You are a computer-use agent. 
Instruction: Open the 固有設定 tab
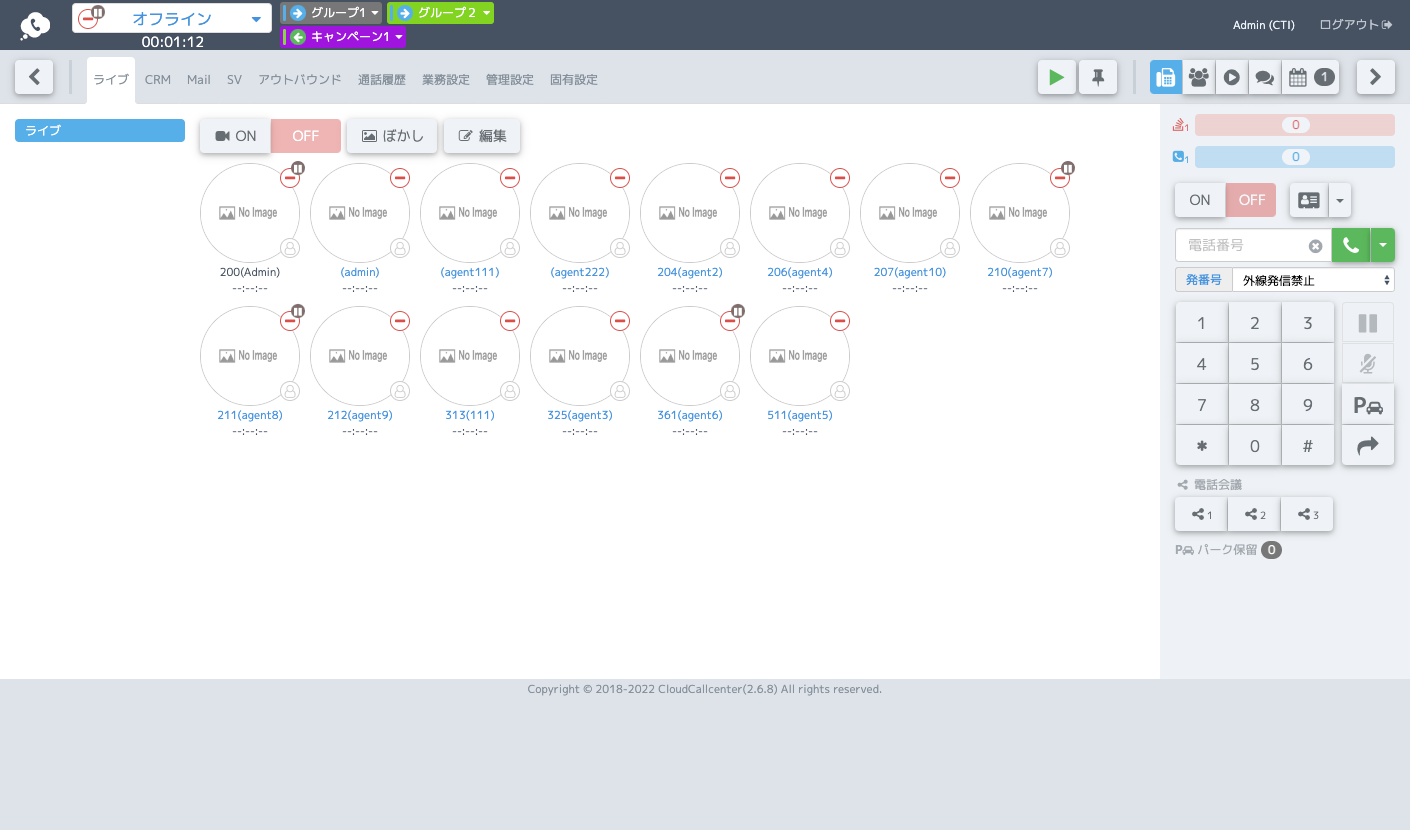click(574, 80)
